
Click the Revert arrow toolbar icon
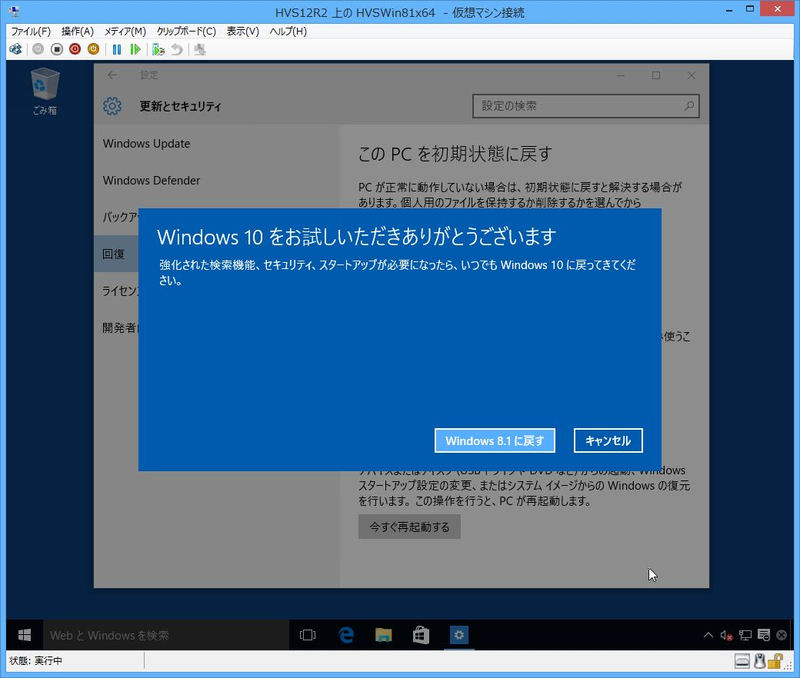tap(177, 49)
